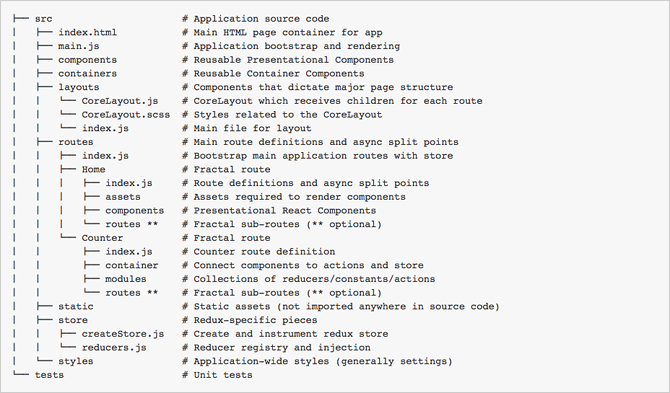670x393 pixels.
Task: Click the modules entry under Counter
Action: 126,279
